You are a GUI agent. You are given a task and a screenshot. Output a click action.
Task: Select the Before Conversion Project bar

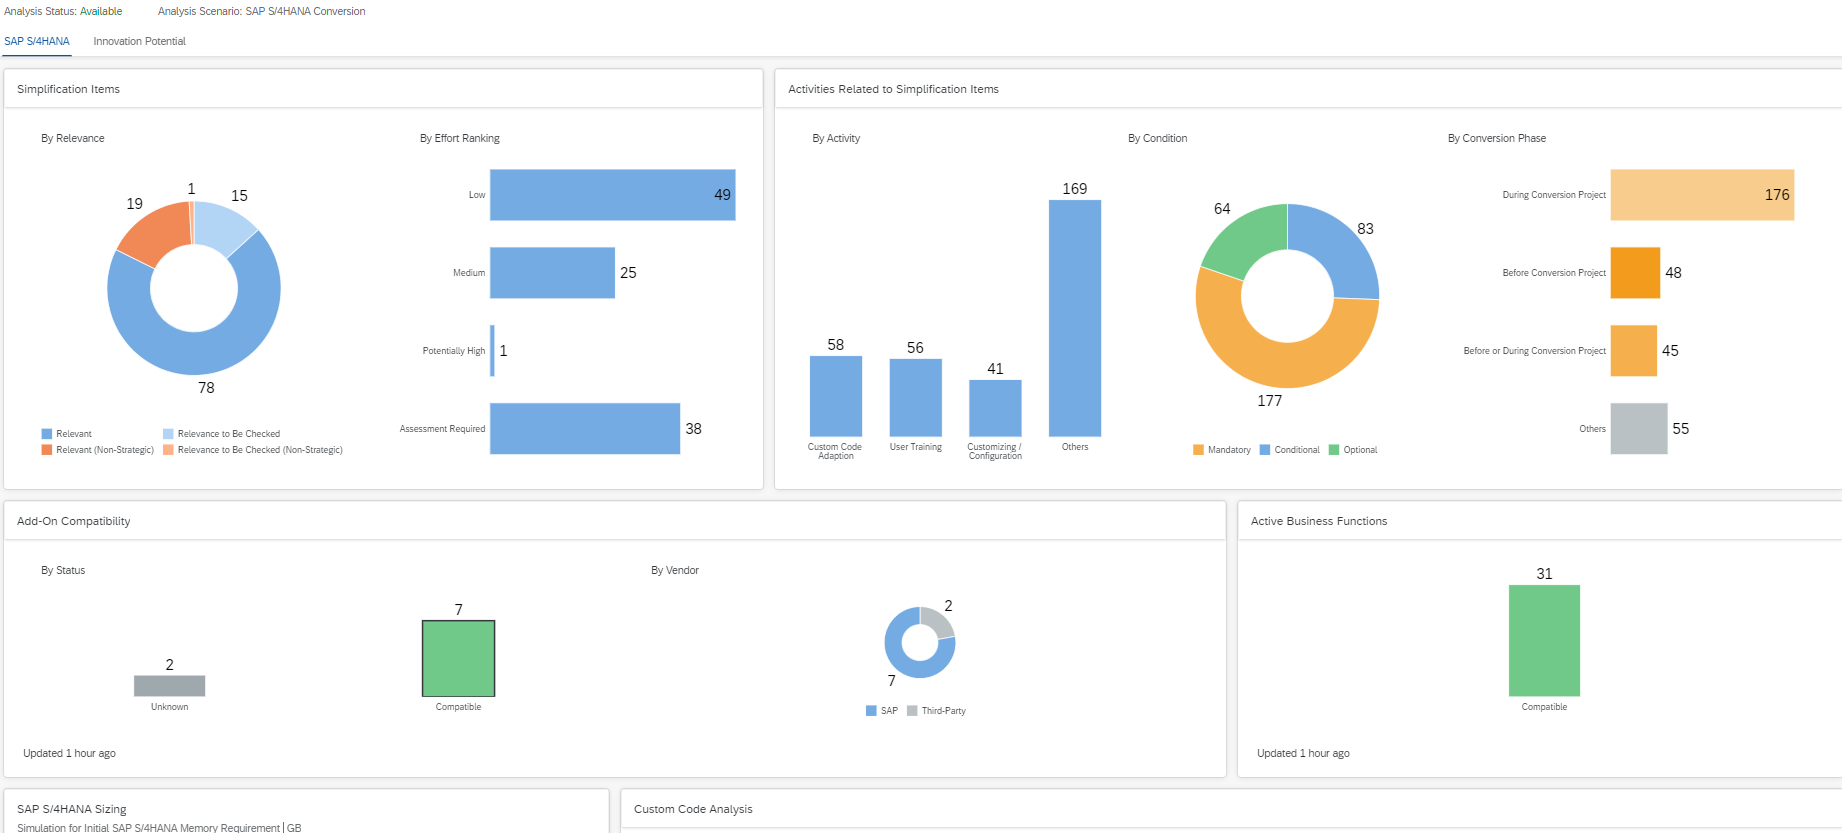(x=1635, y=273)
